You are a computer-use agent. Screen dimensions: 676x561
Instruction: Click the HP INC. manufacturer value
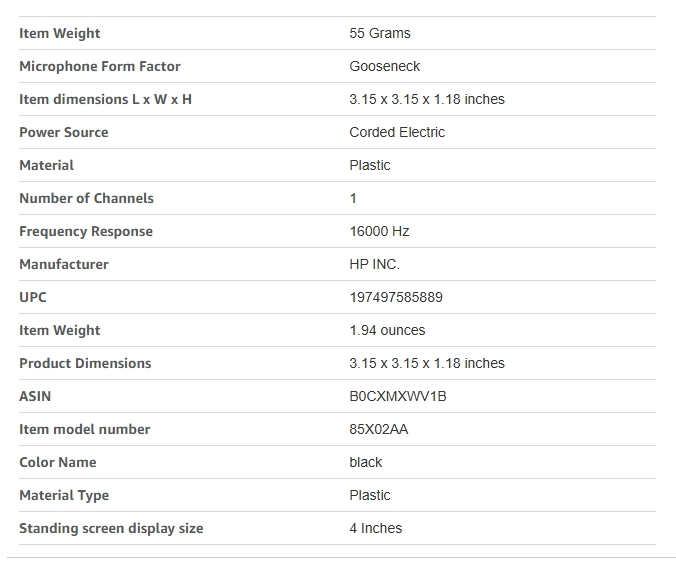[x=374, y=264]
